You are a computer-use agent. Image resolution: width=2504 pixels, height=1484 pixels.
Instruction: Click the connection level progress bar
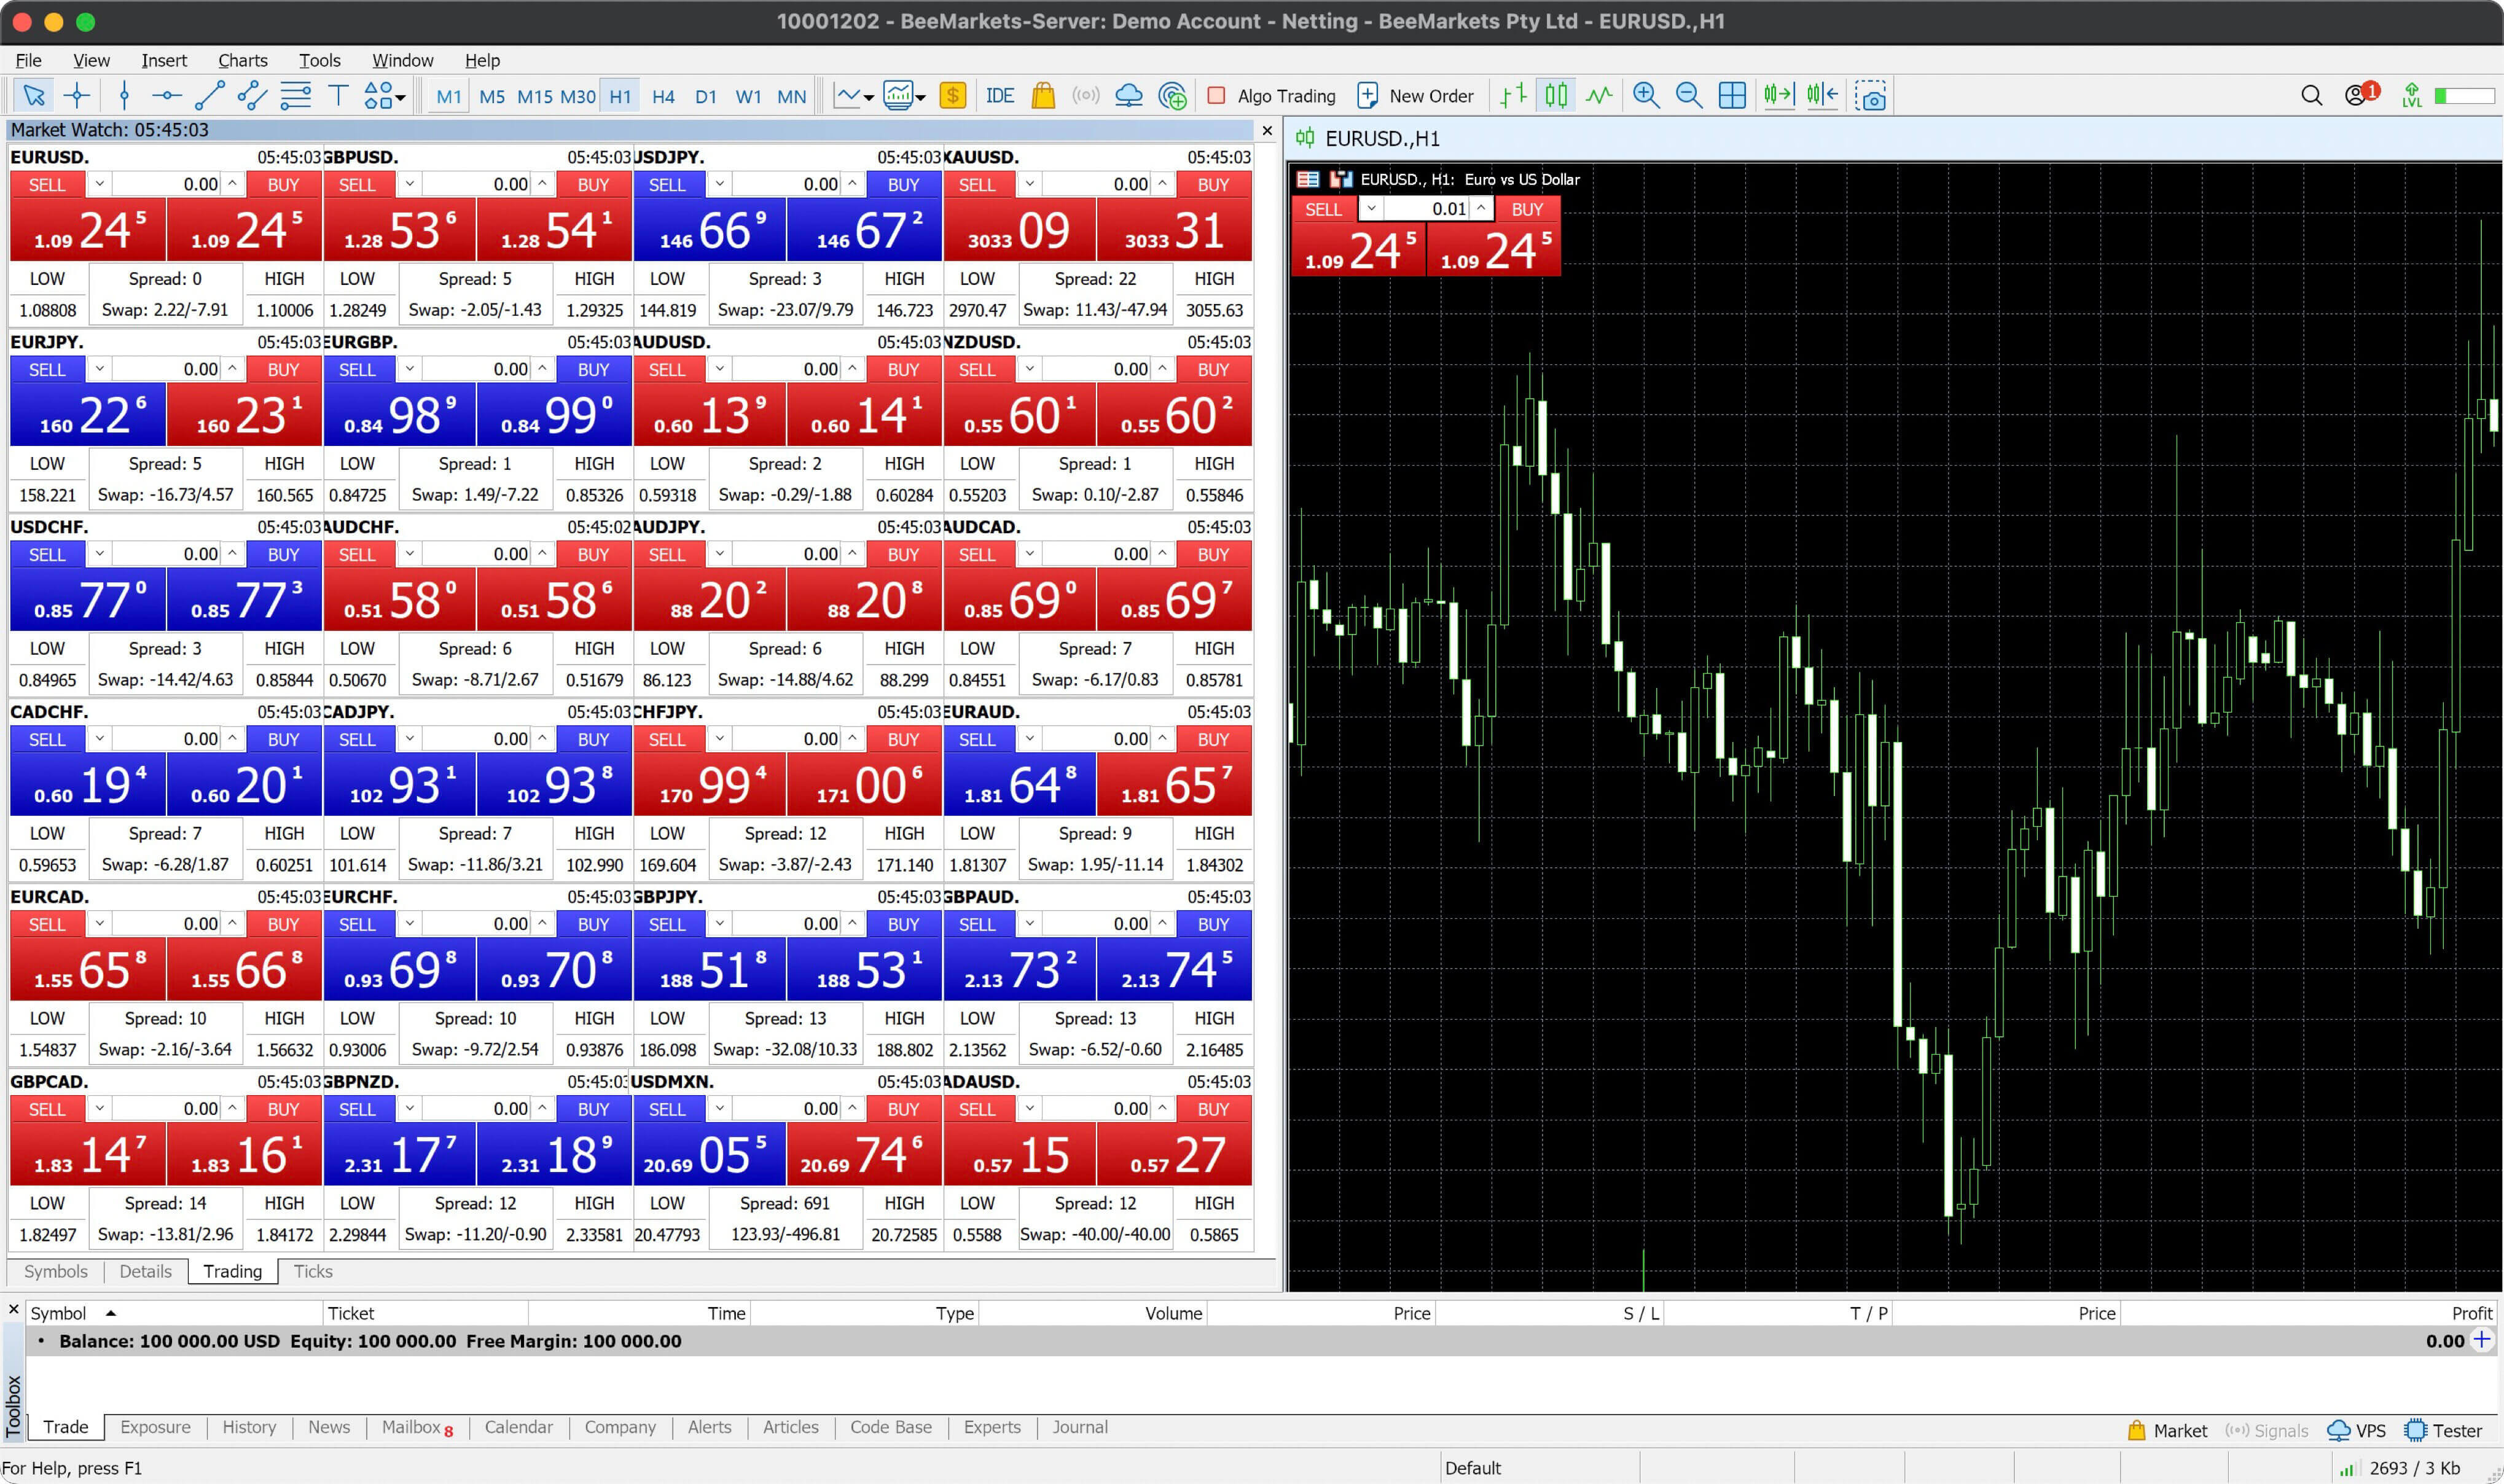pos(2465,96)
